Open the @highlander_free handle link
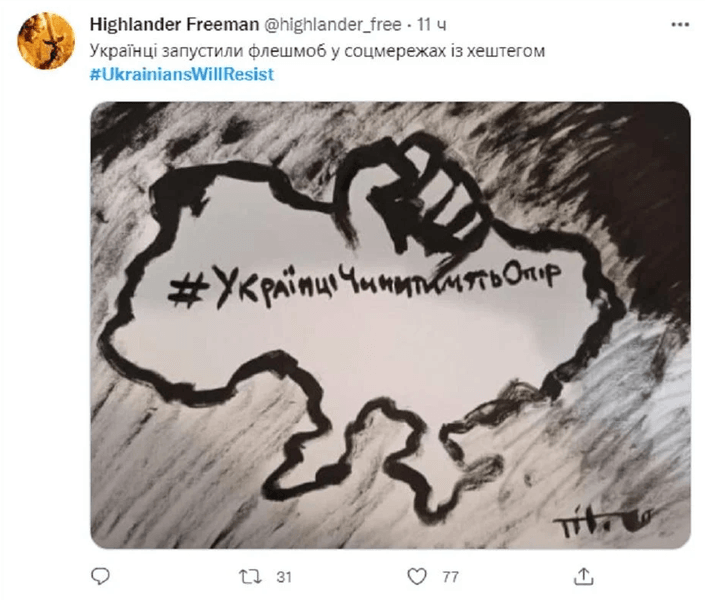This screenshot has height=600, width=705. [x=332, y=25]
